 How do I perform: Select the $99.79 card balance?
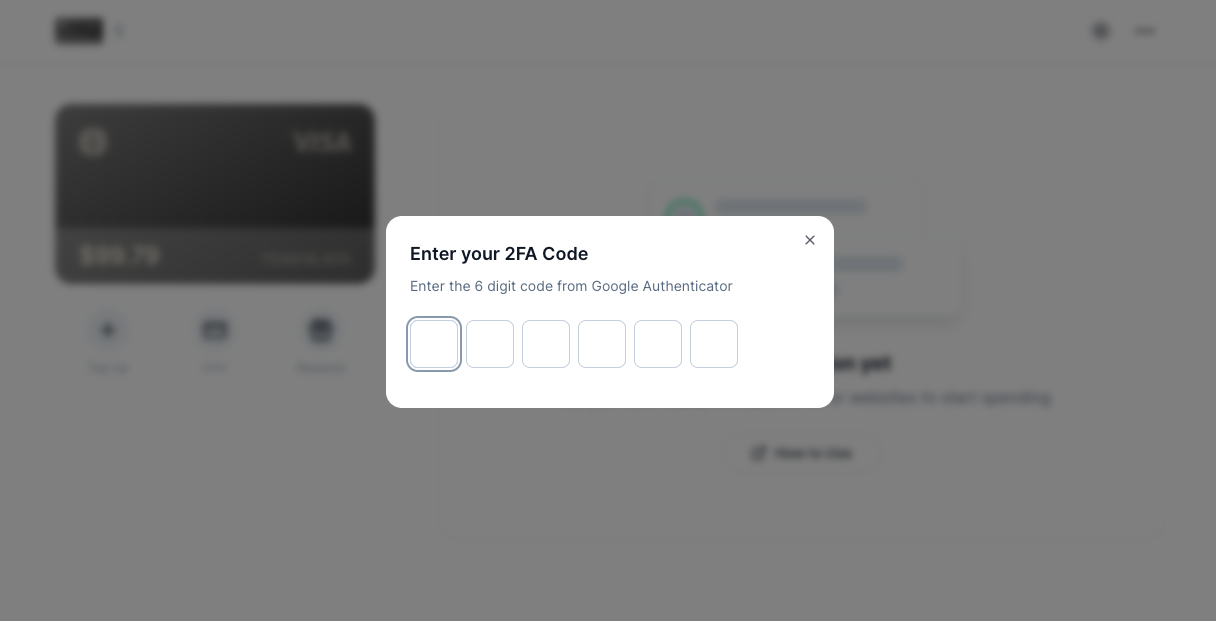click(120, 256)
